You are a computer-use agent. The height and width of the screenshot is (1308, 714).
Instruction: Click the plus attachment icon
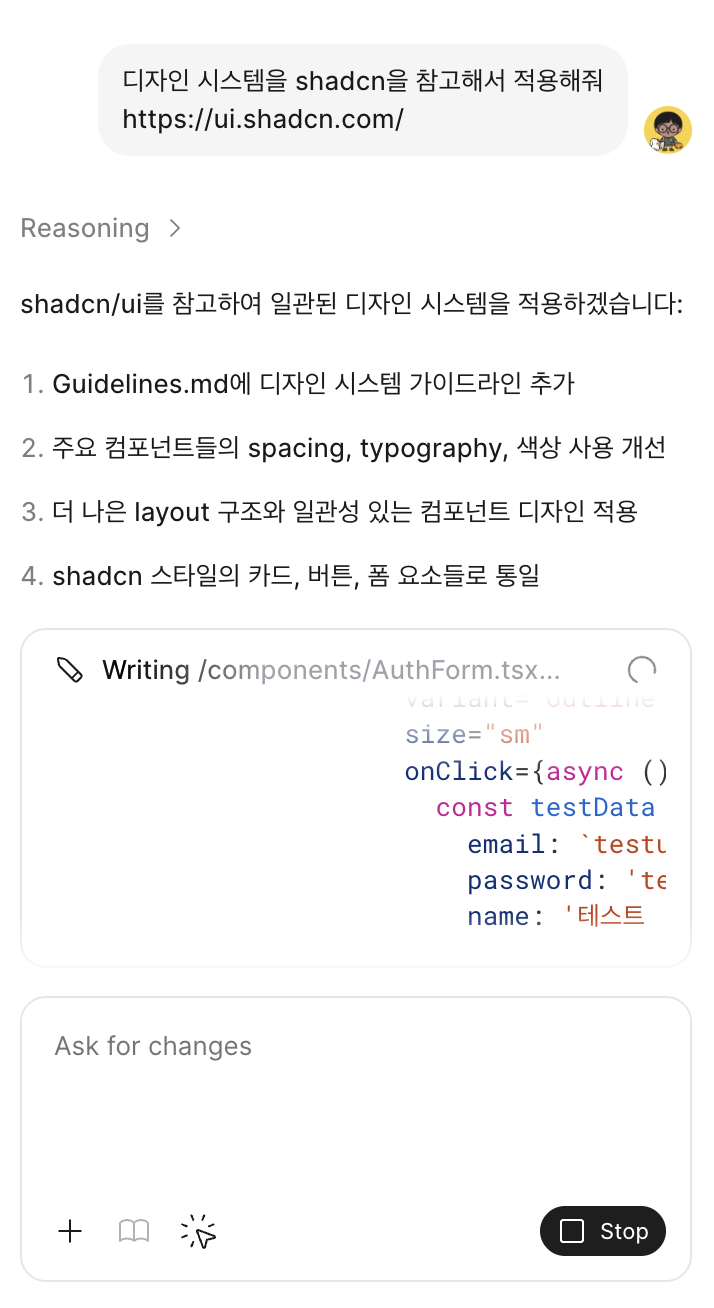tap(70, 1231)
